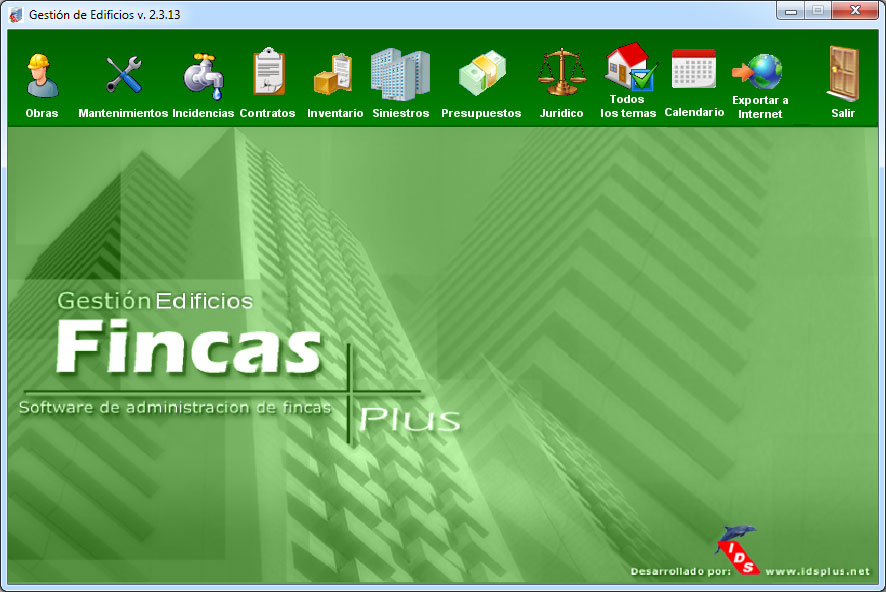This screenshot has width=886, height=592.
Task: Open Presupuestos with the money stack icon
Action: [x=482, y=73]
